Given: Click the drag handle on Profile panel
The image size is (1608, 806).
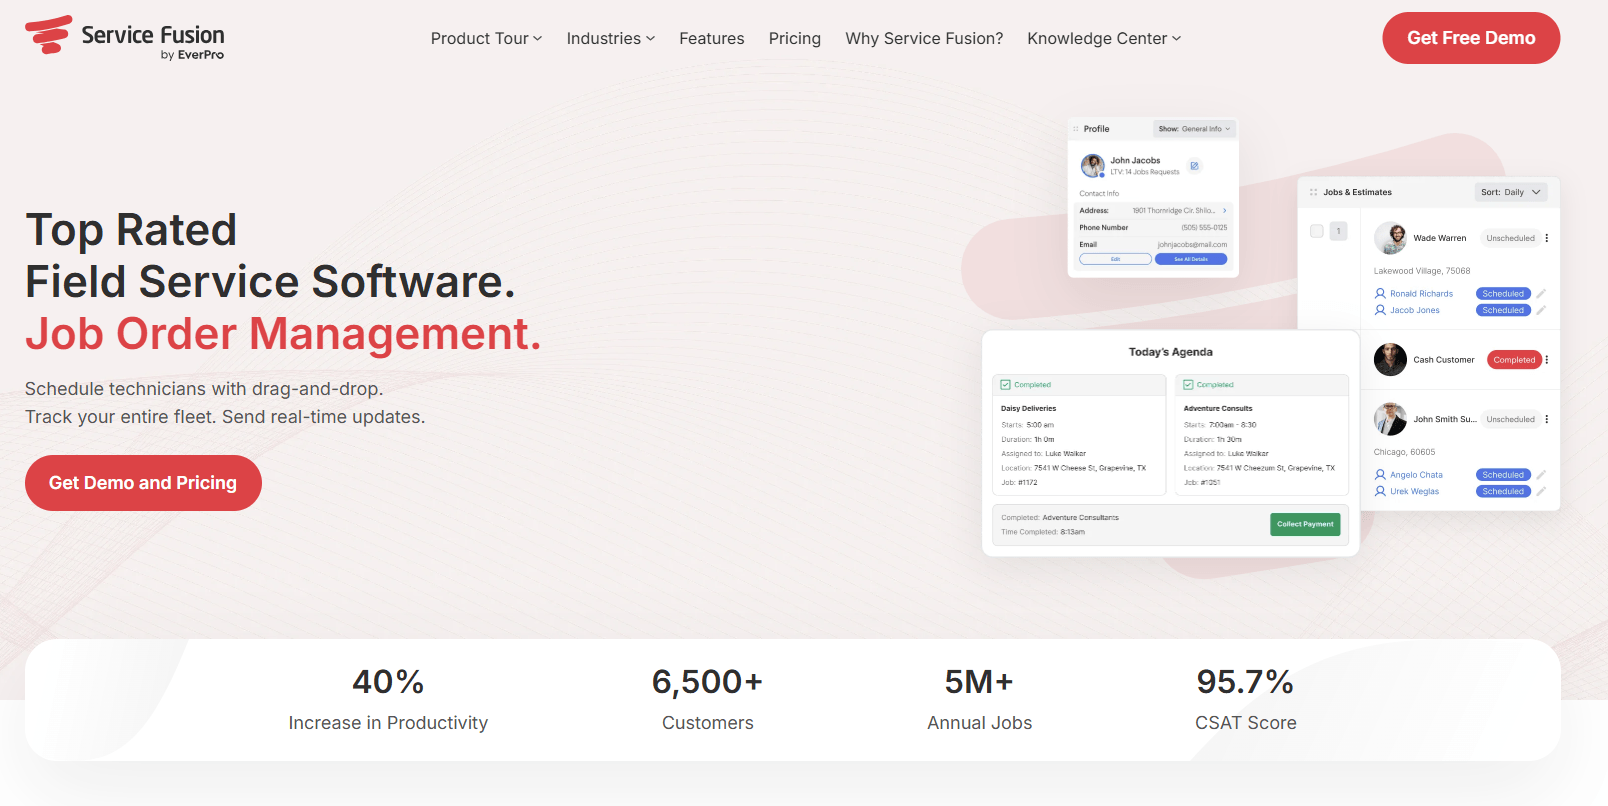Looking at the screenshot, I should [1076, 129].
